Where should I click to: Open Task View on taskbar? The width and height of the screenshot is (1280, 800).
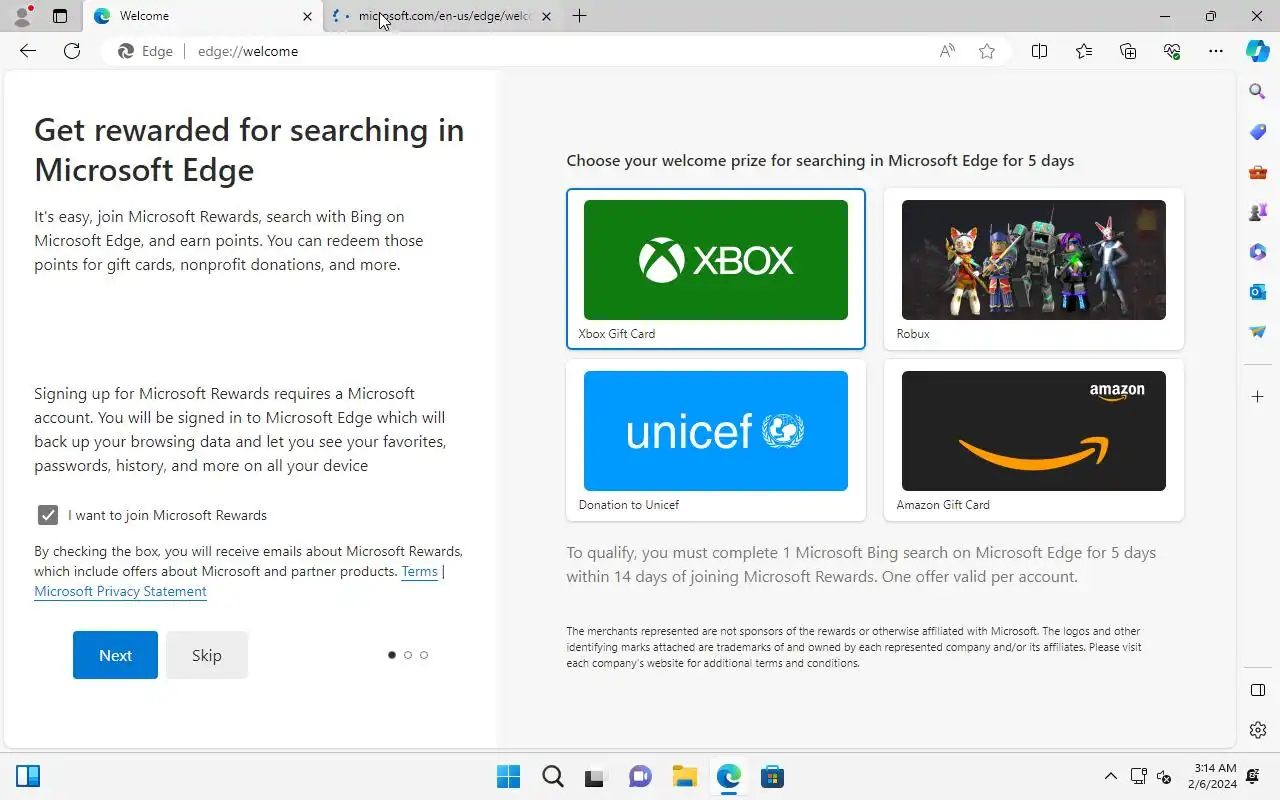pos(596,776)
